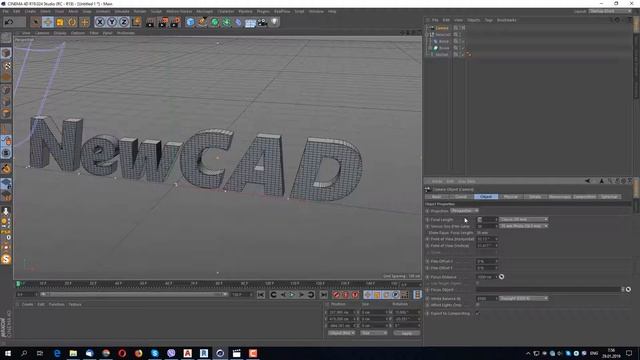640x360 pixels.
Task: Click the orange S icon in left sidebar
Action: click(x=6, y=259)
